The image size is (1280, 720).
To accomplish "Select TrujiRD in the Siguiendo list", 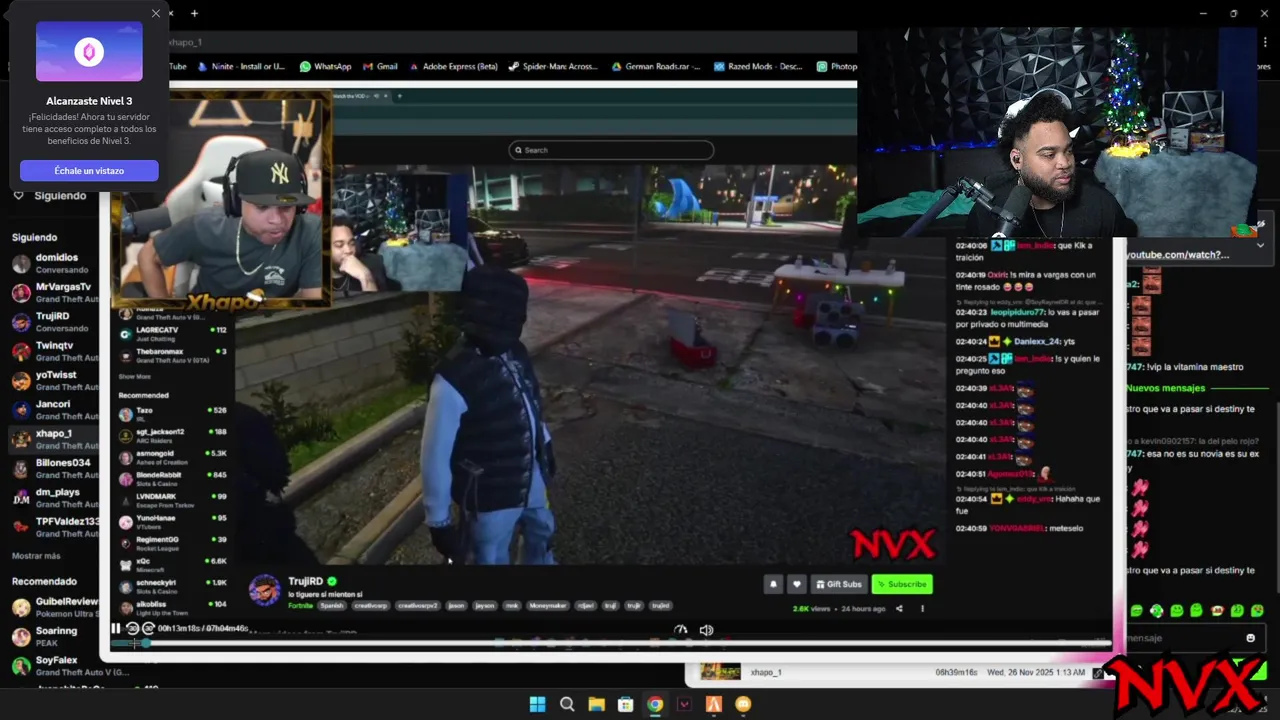I will coord(56,321).
